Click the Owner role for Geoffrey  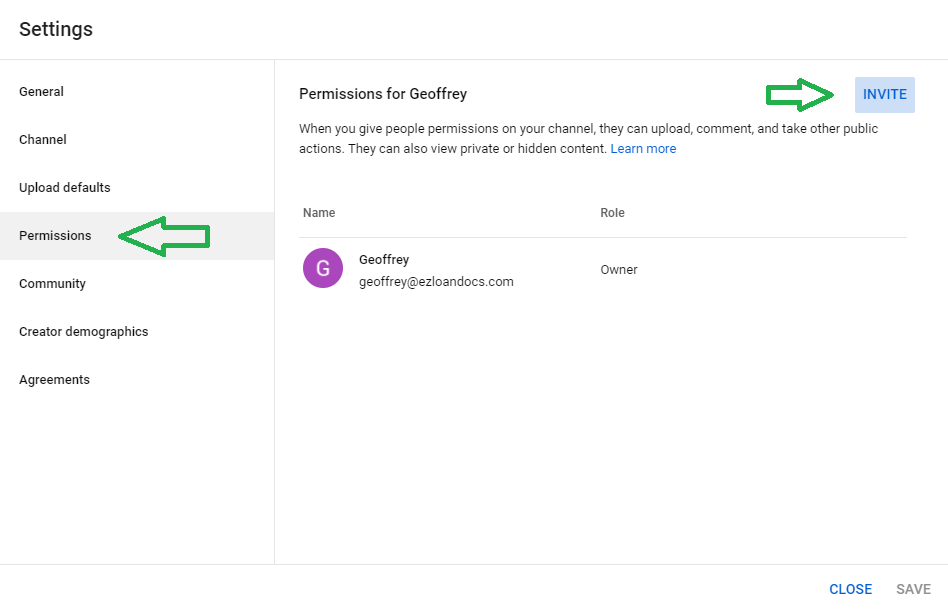point(618,270)
